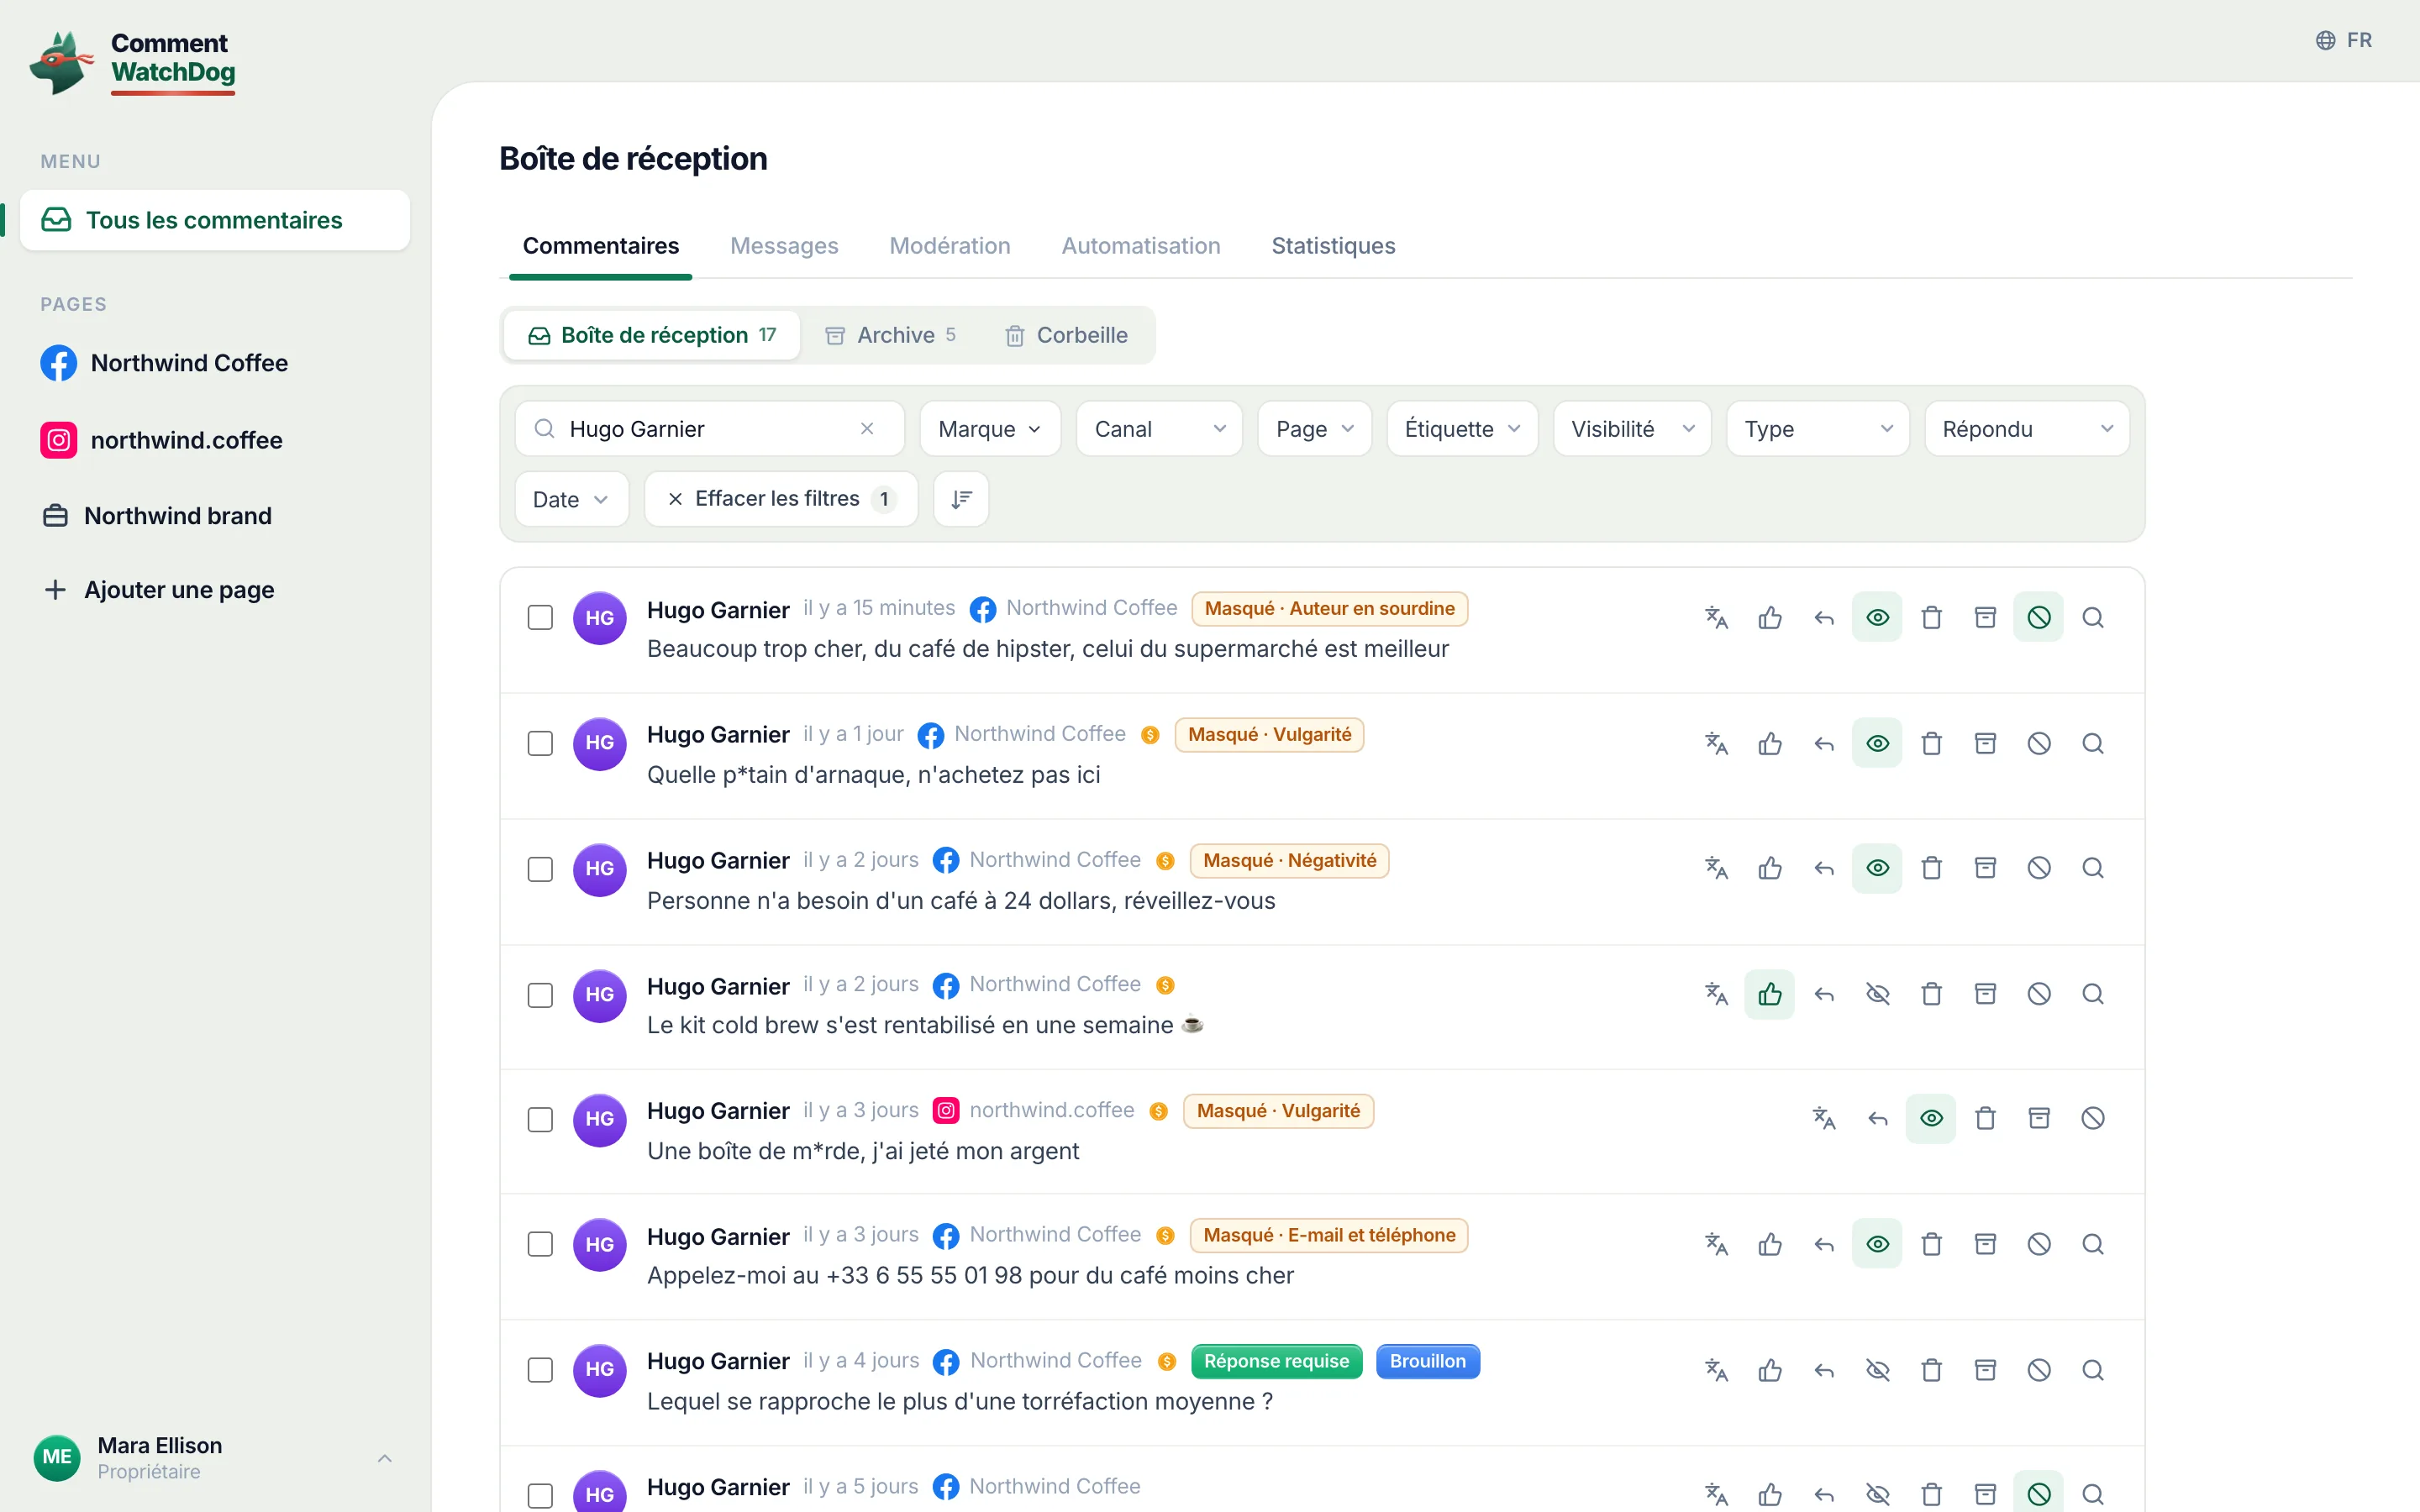Open the Marque filter dropdown
2420x1512 pixels.
pyautogui.click(x=990, y=429)
